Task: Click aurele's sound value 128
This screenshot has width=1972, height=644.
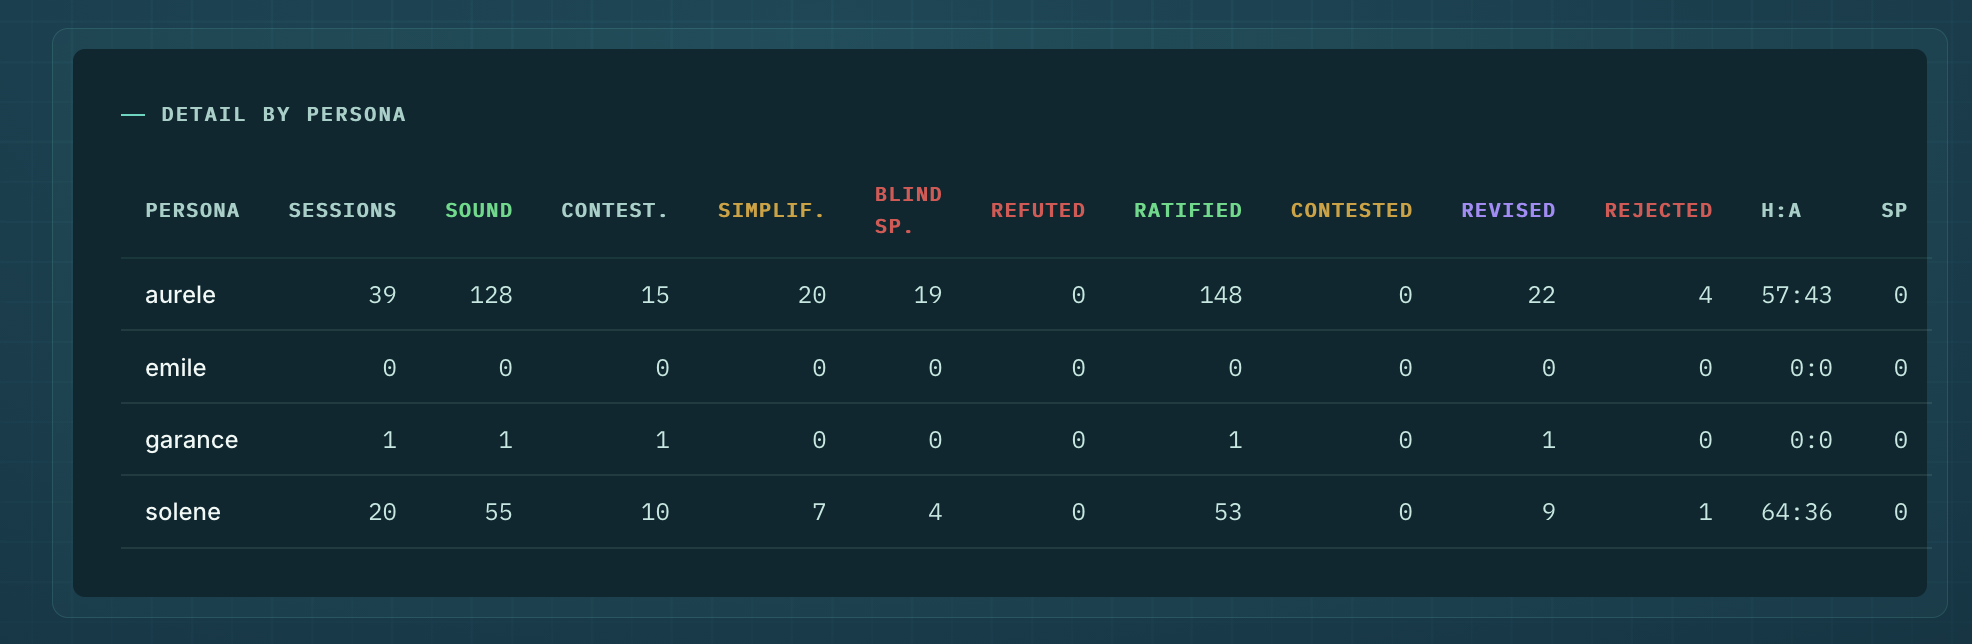Action: pyautogui.click(x=490, y=295)
